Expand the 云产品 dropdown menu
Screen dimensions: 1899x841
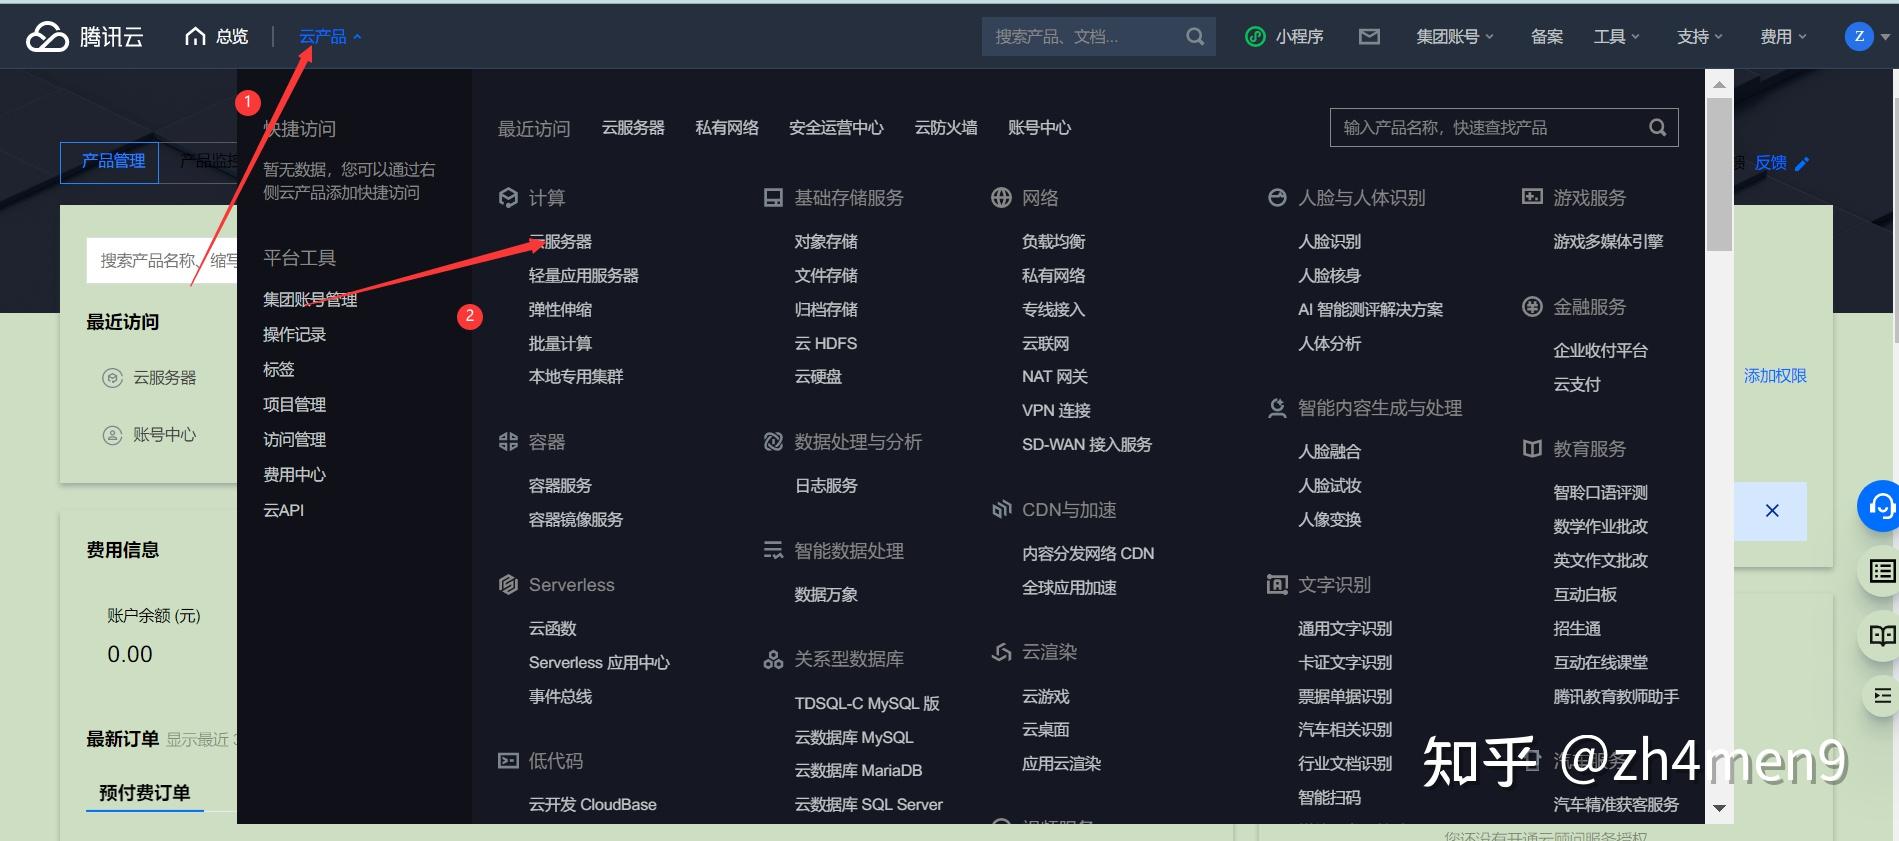330,37
